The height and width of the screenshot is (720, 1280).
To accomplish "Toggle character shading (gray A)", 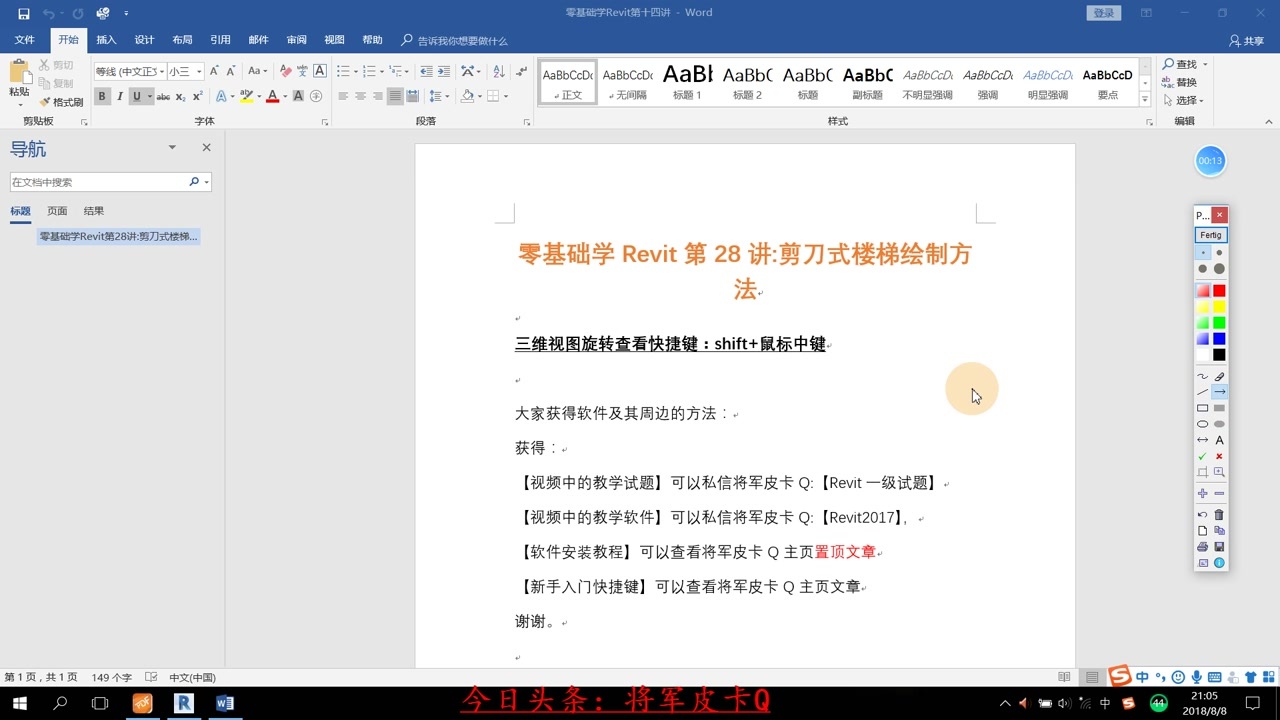I will click(299, 97).
